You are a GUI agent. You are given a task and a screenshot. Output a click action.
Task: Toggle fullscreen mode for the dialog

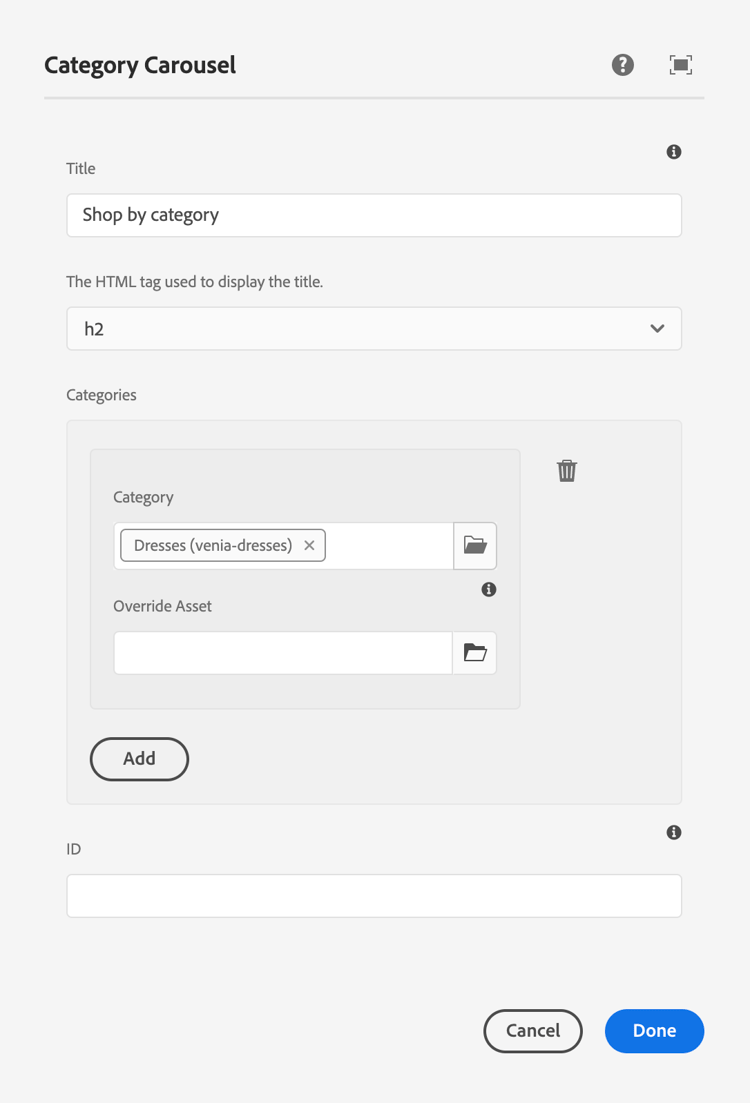click(681, 64)
